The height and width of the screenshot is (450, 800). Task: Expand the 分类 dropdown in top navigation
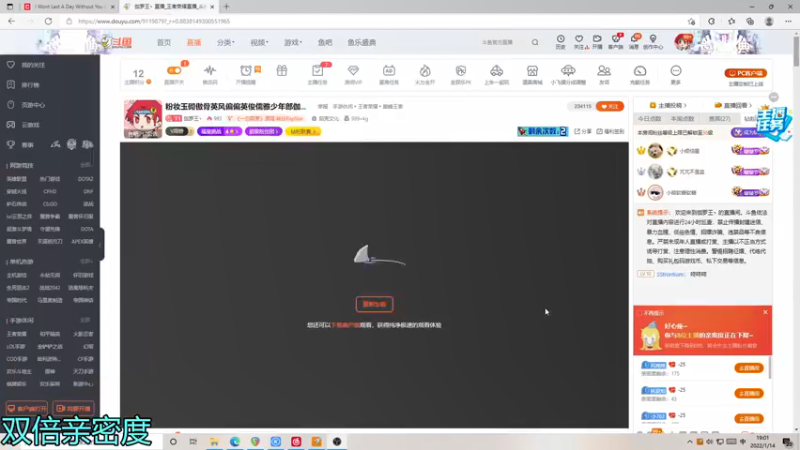pos(226,42)
